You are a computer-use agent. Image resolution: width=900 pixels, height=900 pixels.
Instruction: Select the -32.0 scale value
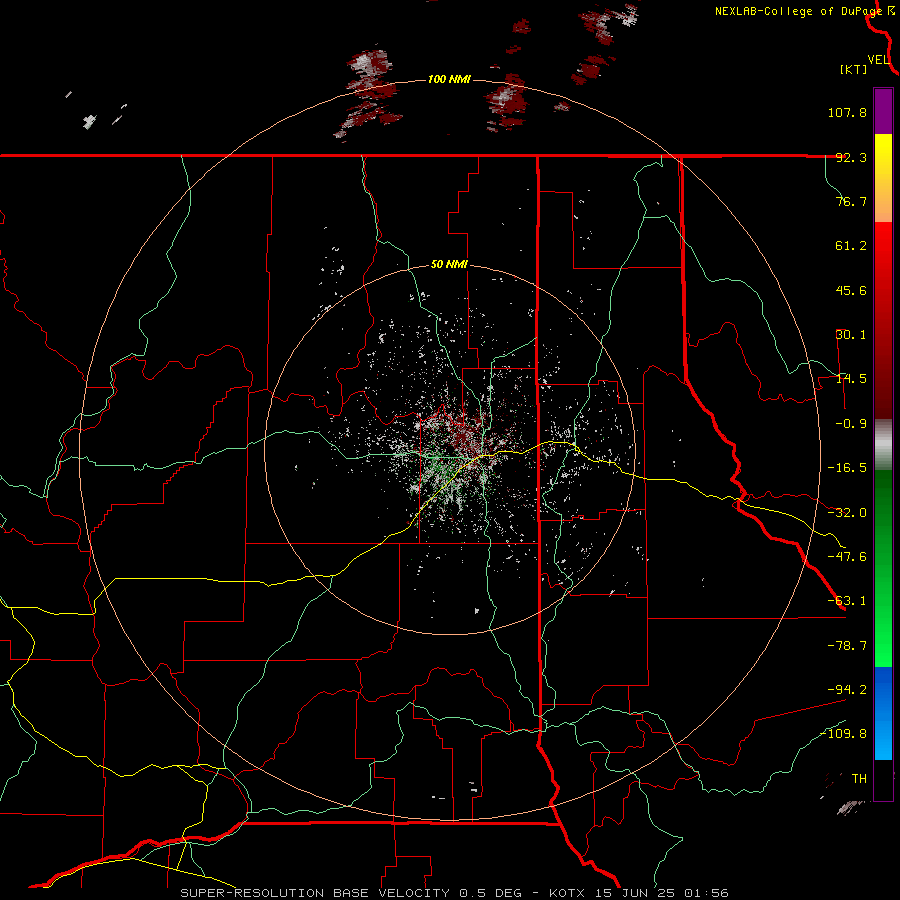point(847,513)
